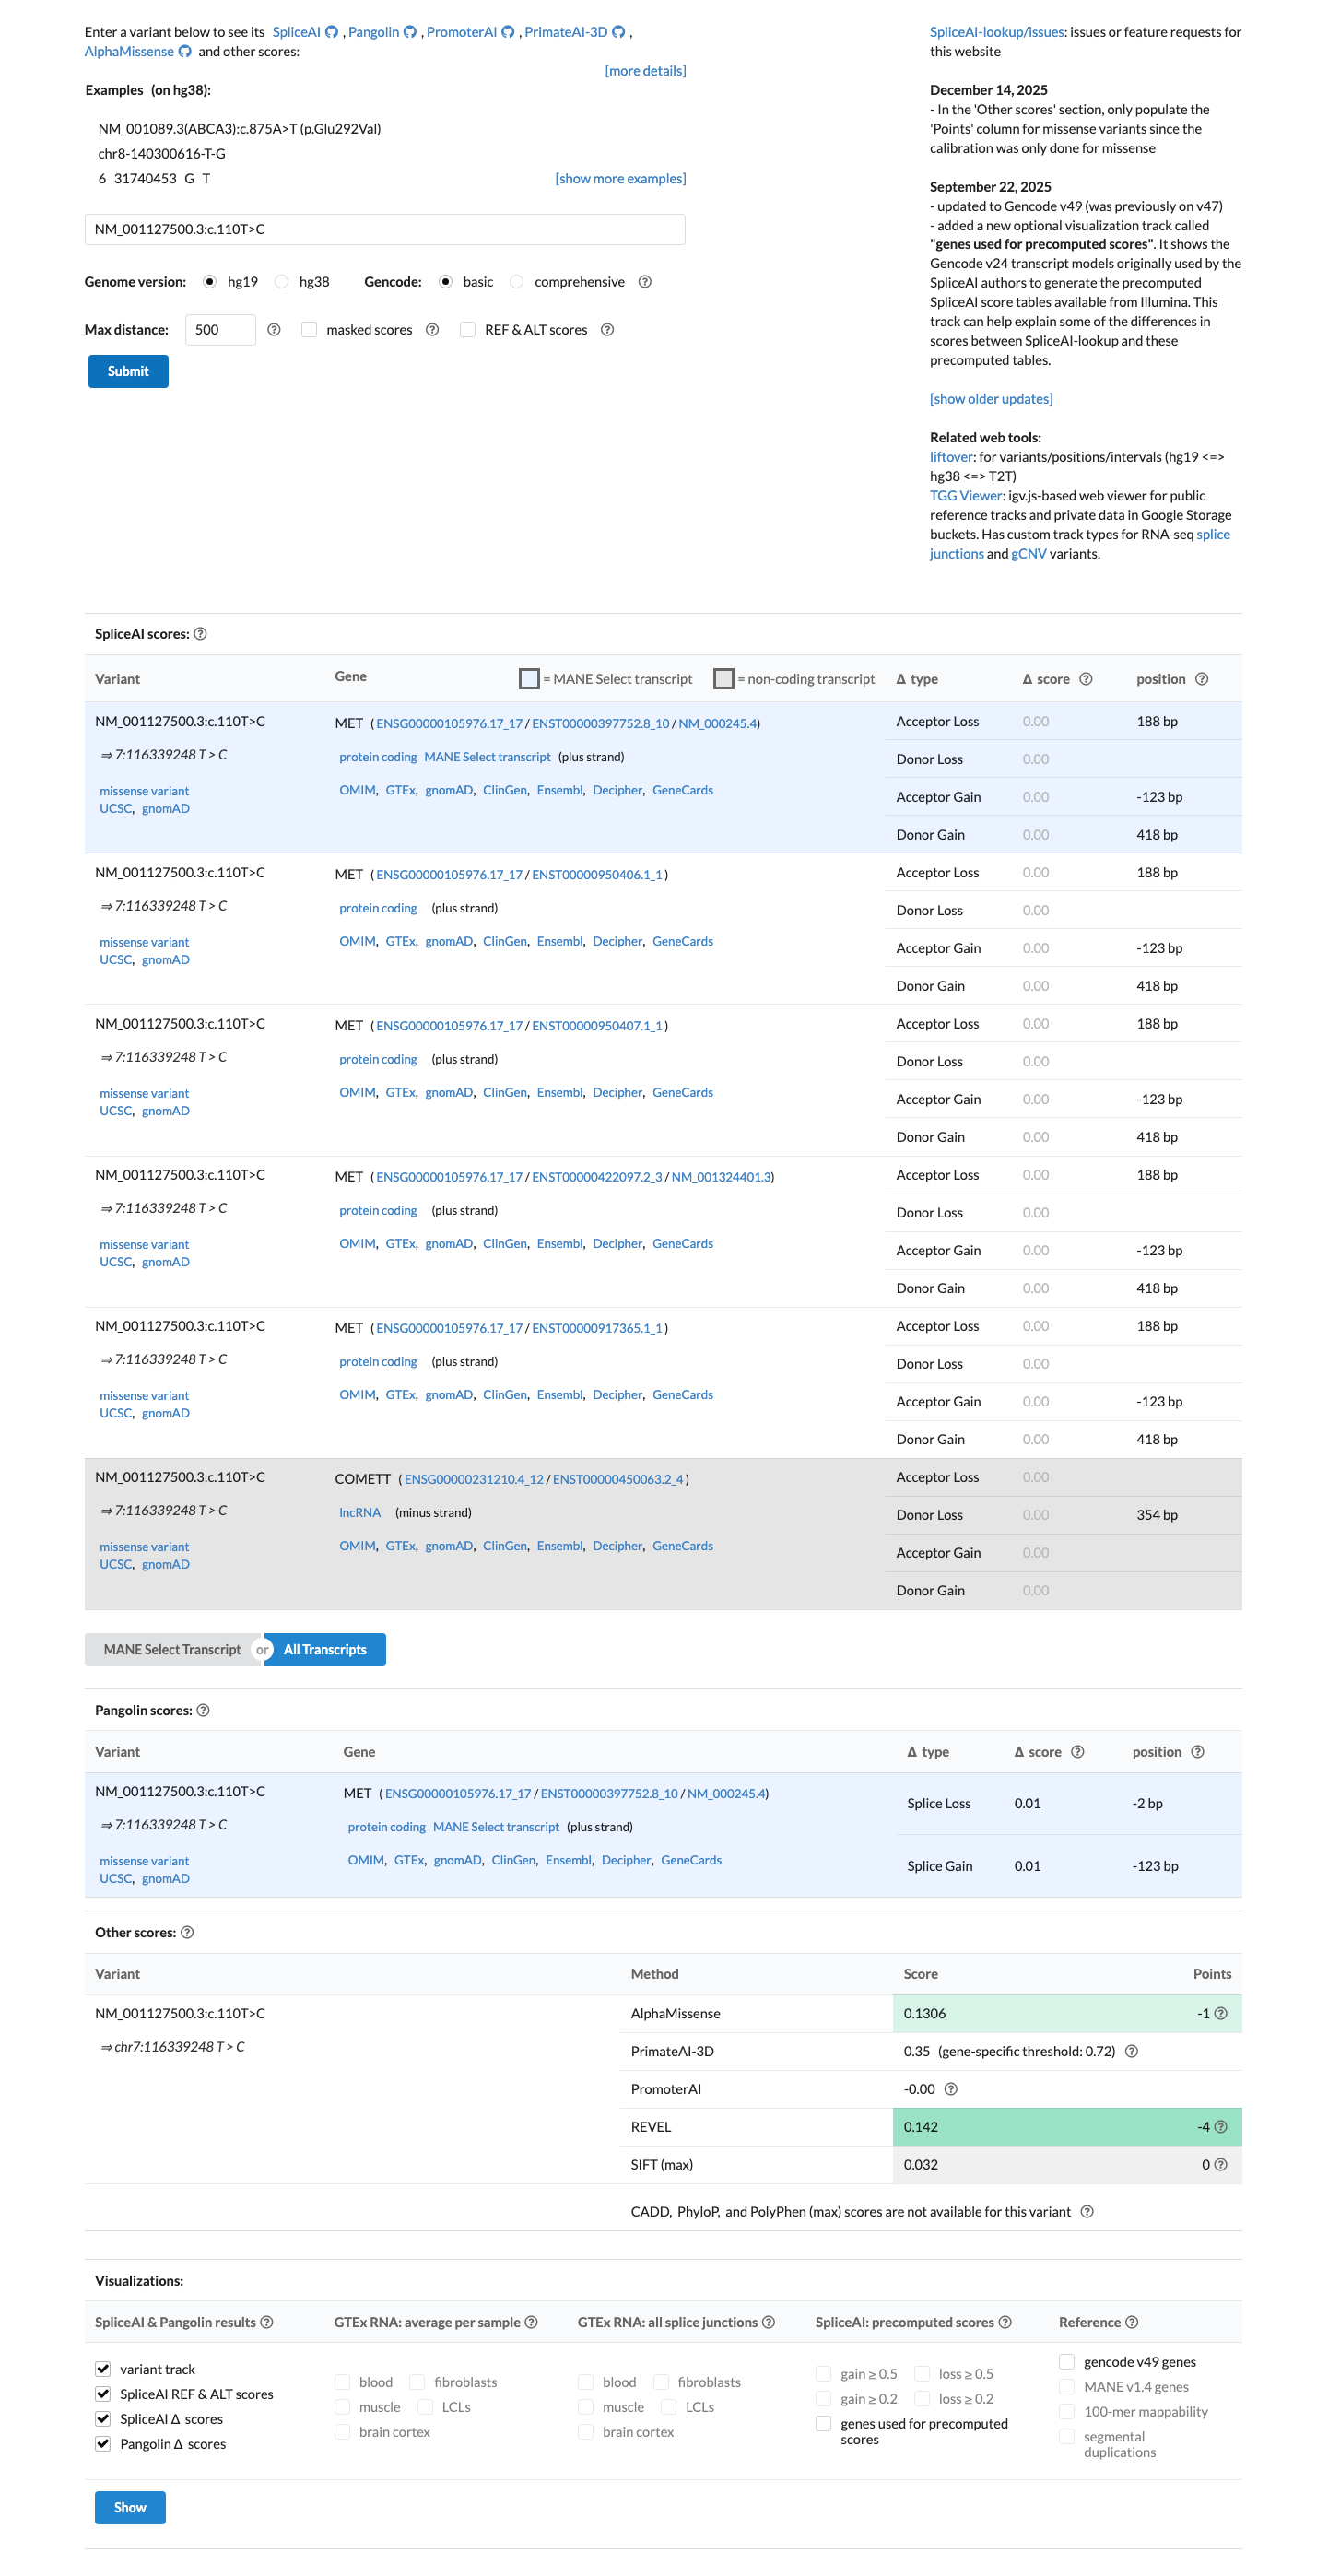Select chr8-140300616-T-G example variant
The width and height of the screenshot is (1340, 2576).
[x=161, y=154]
